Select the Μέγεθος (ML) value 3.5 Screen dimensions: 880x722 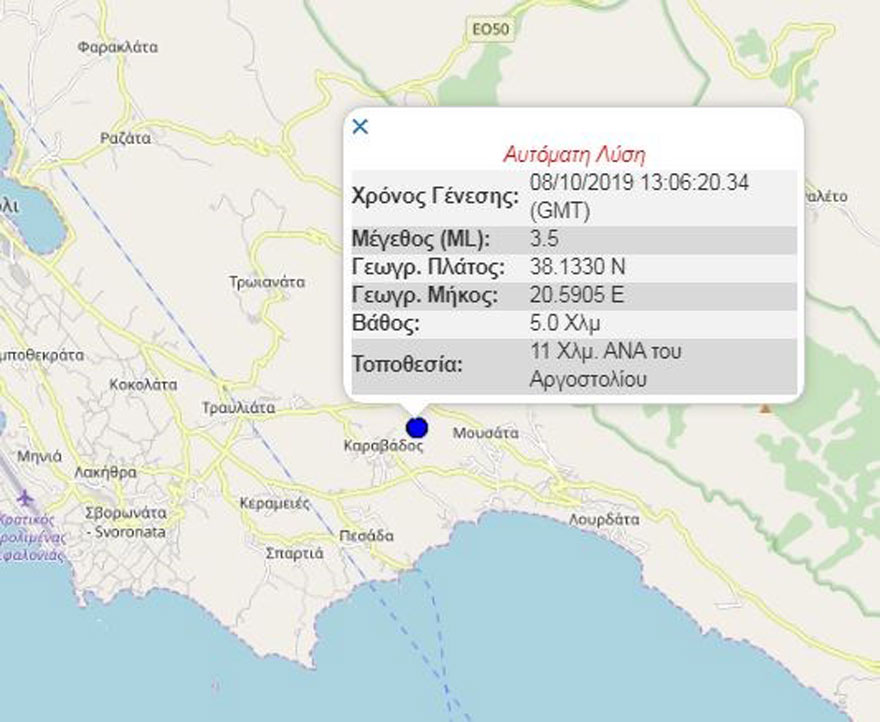click(545, 240)
